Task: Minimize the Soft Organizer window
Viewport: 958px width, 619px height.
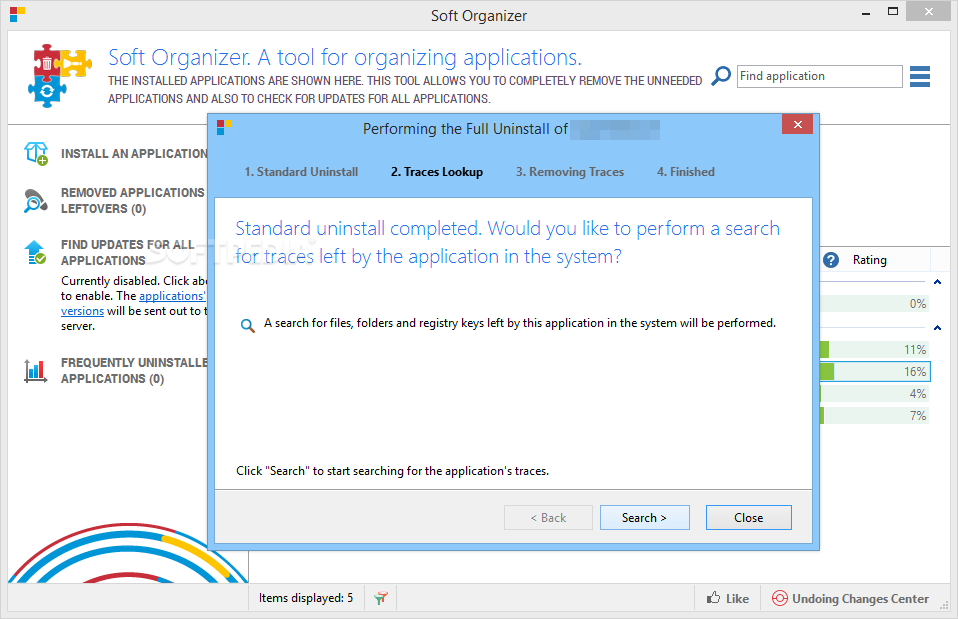Action: [x=866, y=13]
